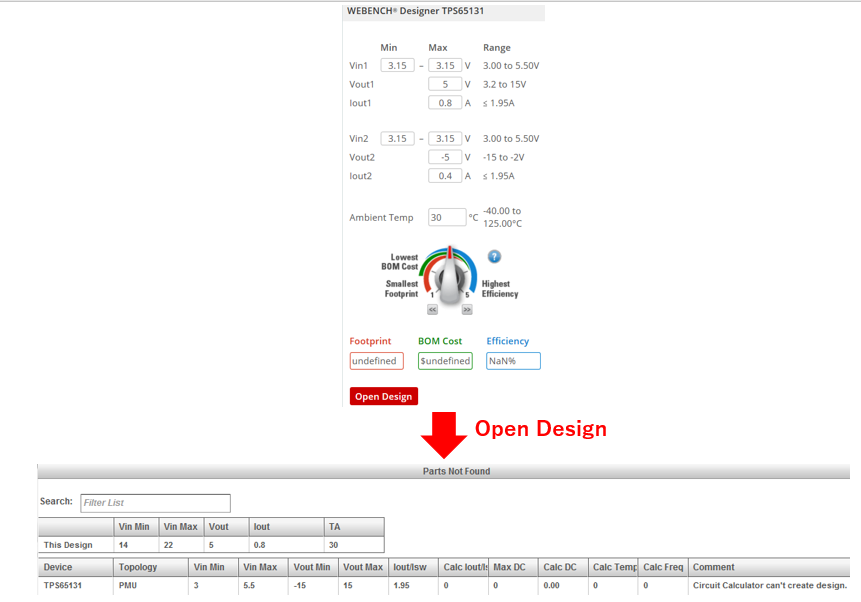The height and width of the screenshot is (602, 861).
Task: Click the Ambient Temp input field
Action: click(447, 218)
